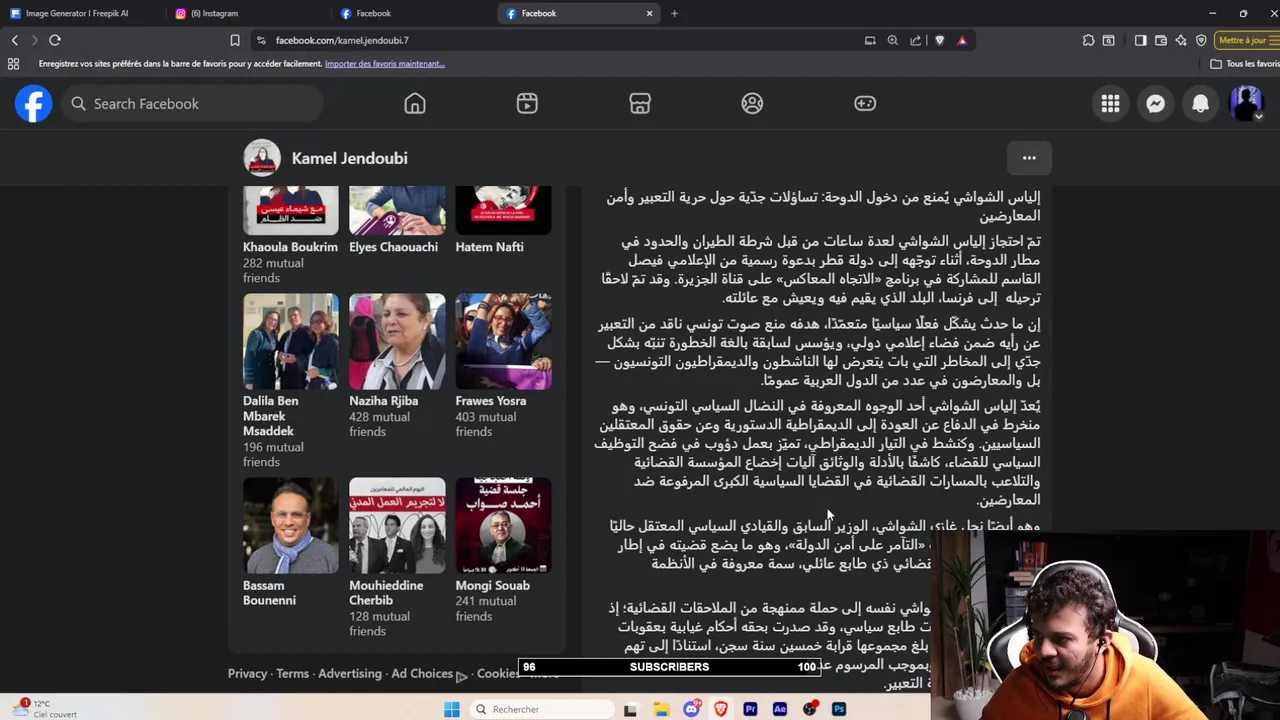The height and width of the screenshot is (720, 1280).
Task: Open the Brave VPN shield icon
Action: 1201,40
